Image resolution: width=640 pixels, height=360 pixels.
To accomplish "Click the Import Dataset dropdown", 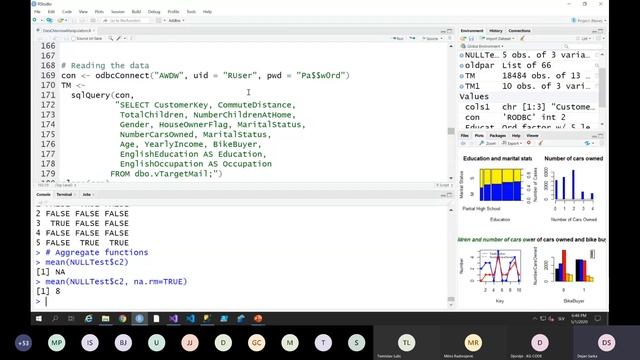I will (x=497, y=38).
